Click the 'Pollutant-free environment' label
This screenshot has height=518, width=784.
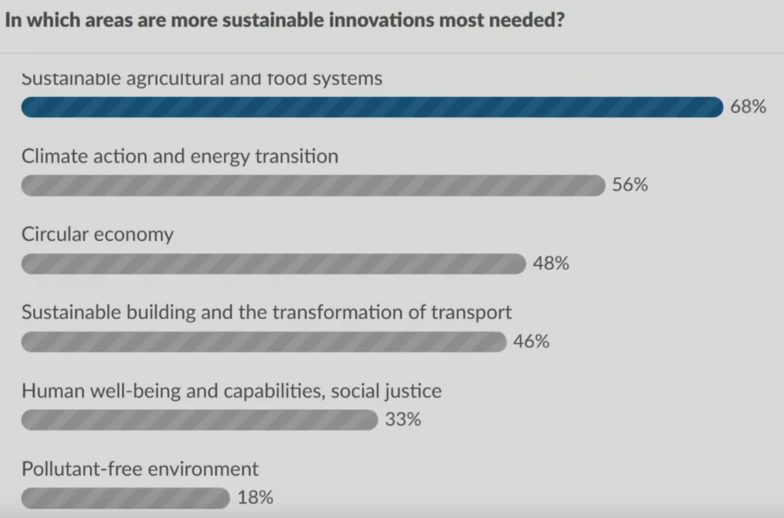click(140, 469)
